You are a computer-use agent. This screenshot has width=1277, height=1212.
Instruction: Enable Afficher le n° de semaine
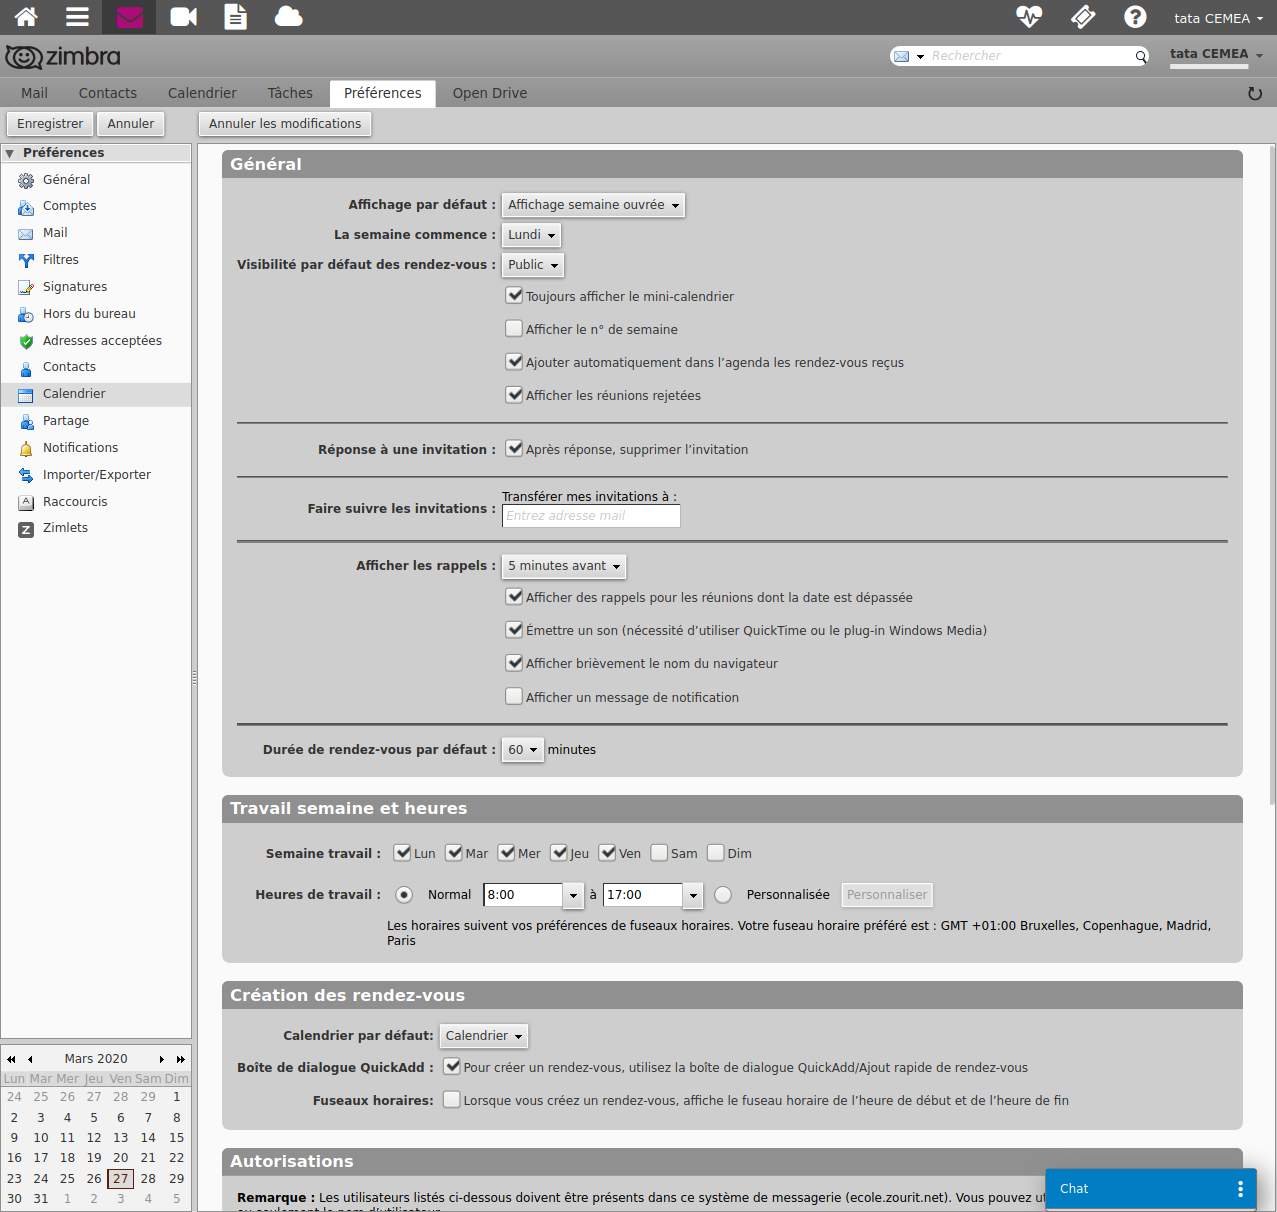(x=514, y=328)
